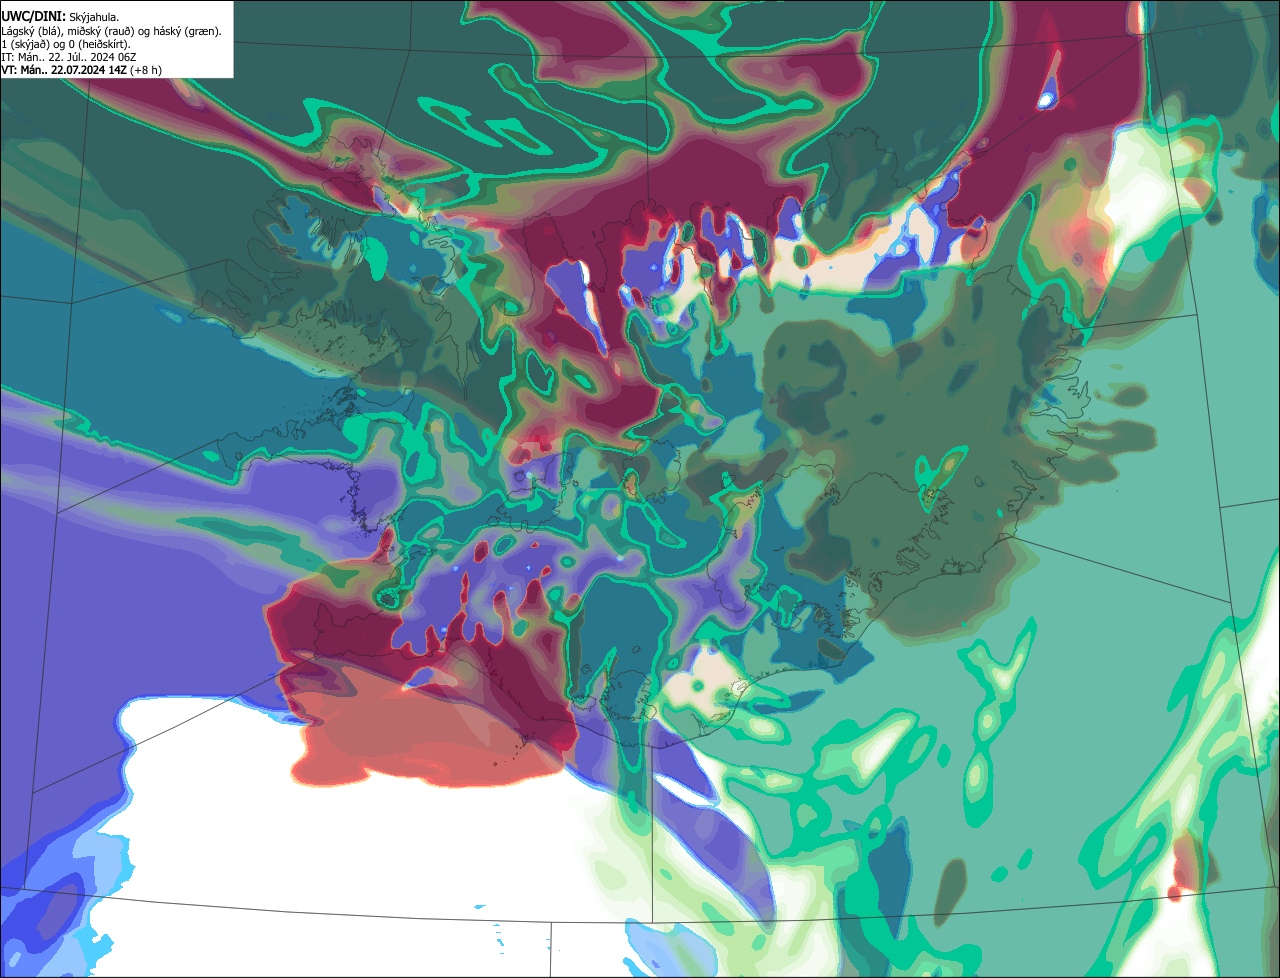The width and height of the screenshot is (1280, 978).
Task: Click the "(+8 h)" forecast offset
Action: tap(146, 70)
